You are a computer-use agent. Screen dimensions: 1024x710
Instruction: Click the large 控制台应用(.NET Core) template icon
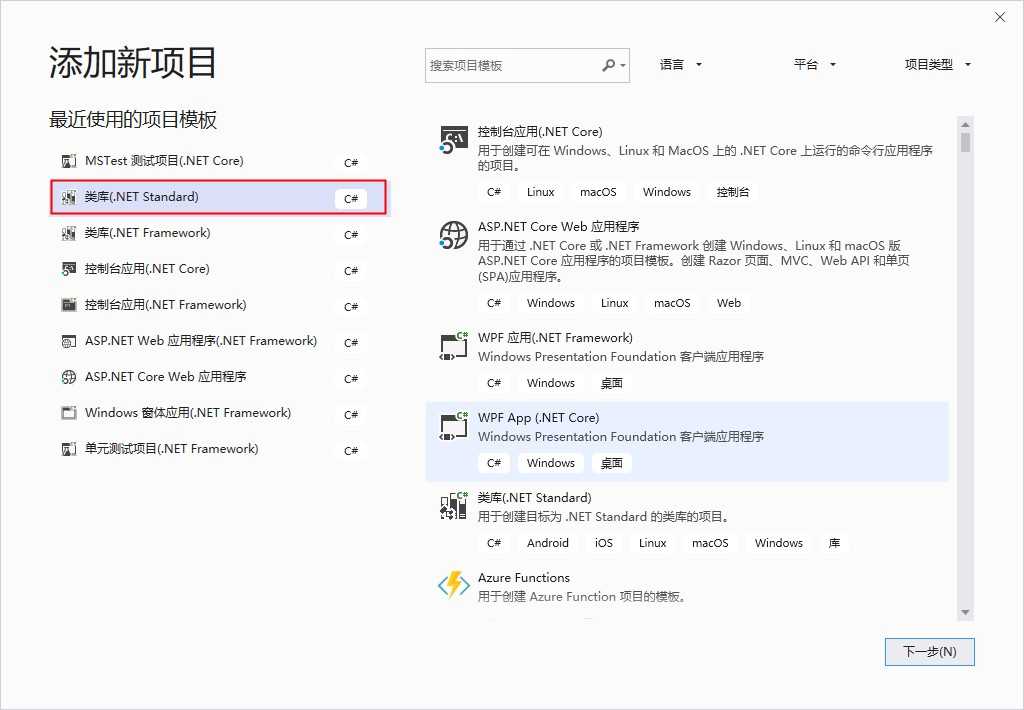click(454, 140)
